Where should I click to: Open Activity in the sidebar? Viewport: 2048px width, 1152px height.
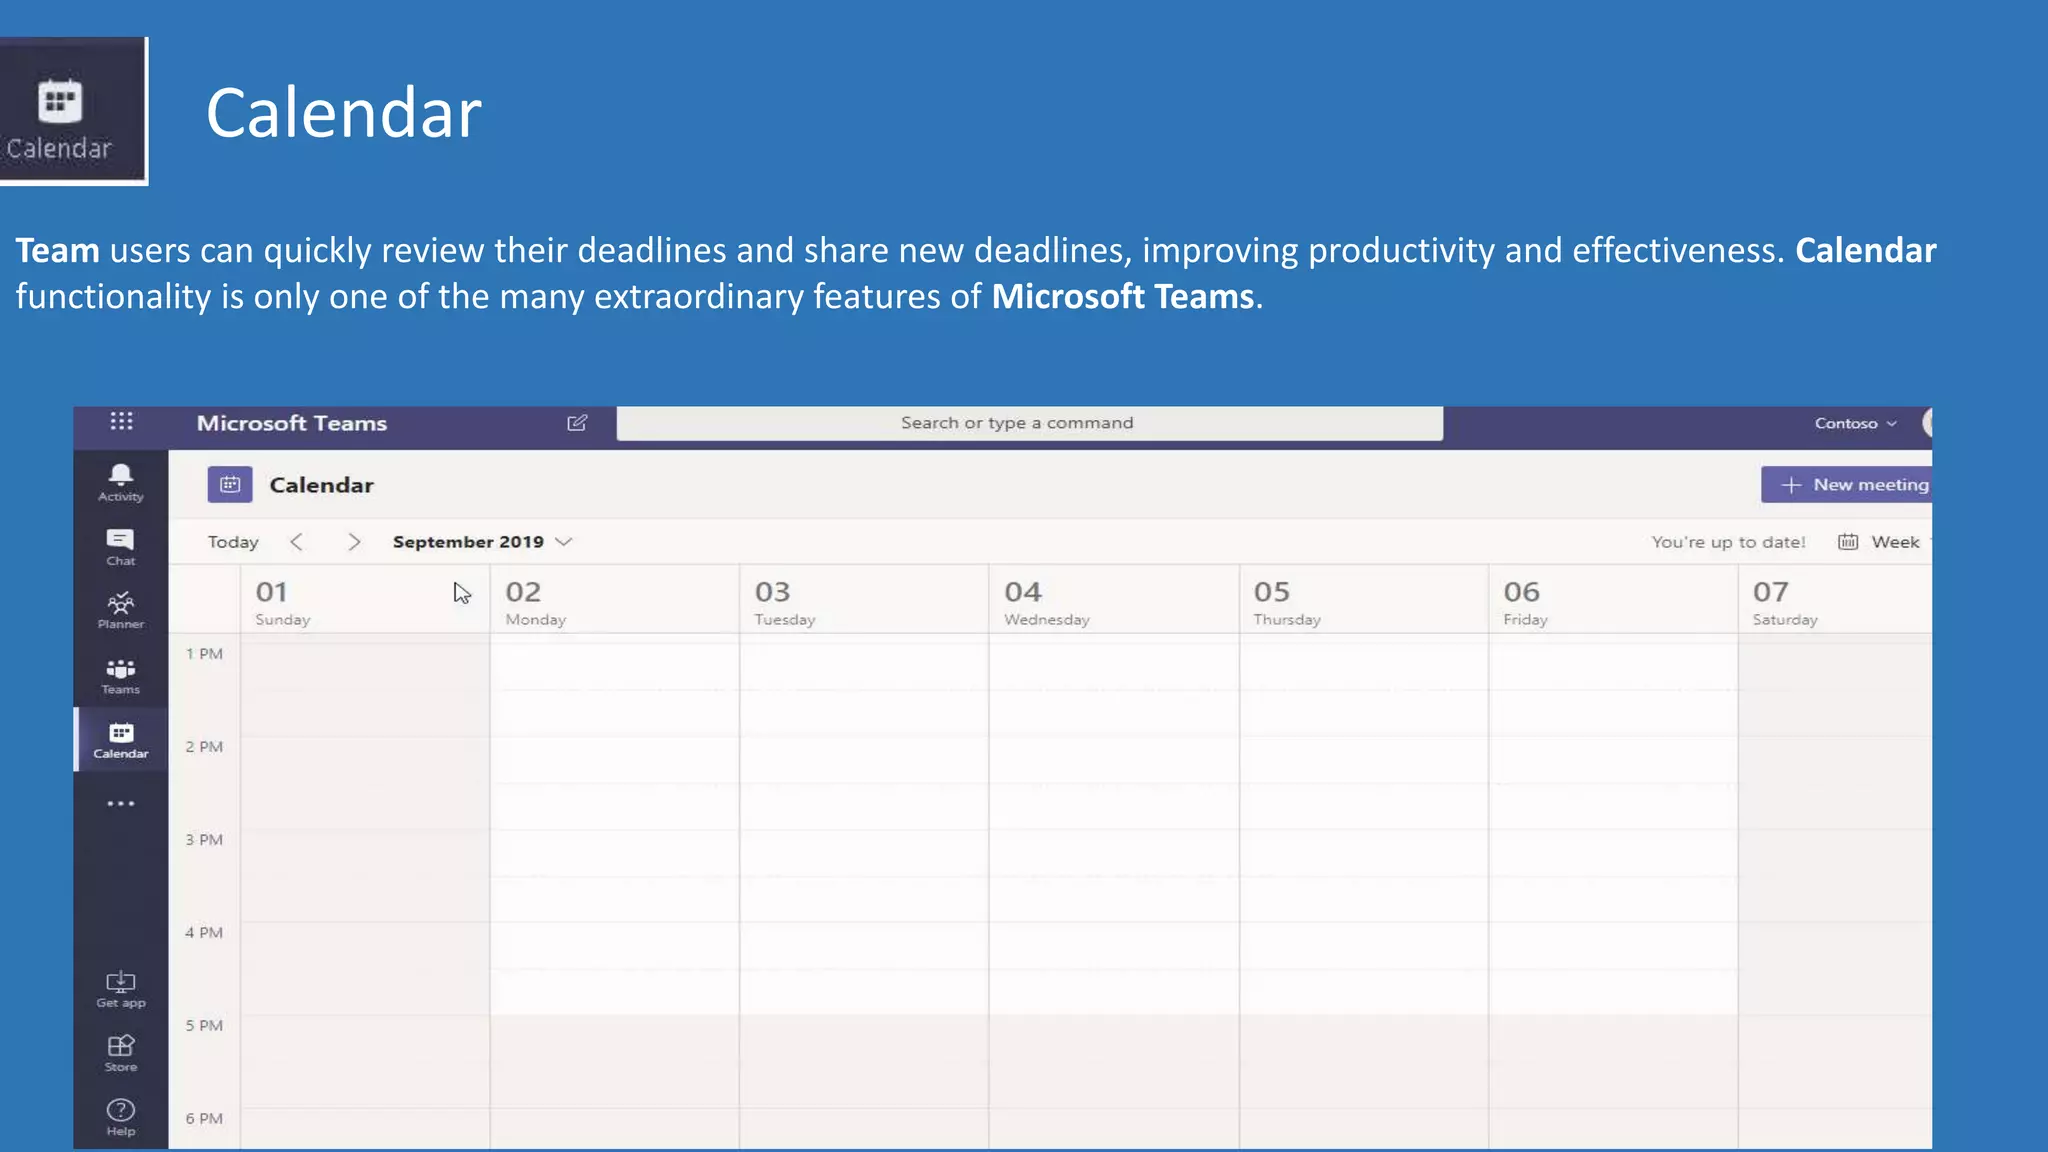point(121,483)
